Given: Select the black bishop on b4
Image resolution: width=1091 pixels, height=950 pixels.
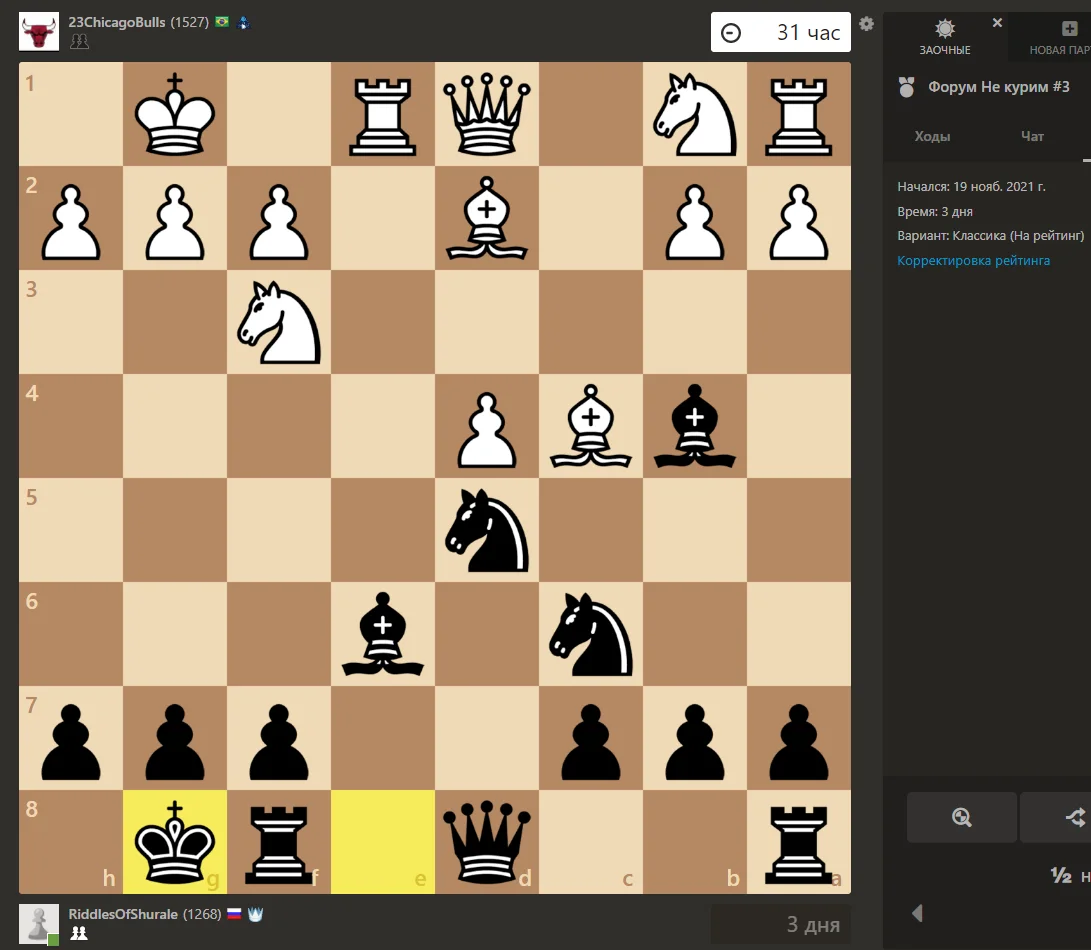Looking at the screenshot, I should (695, 426).
